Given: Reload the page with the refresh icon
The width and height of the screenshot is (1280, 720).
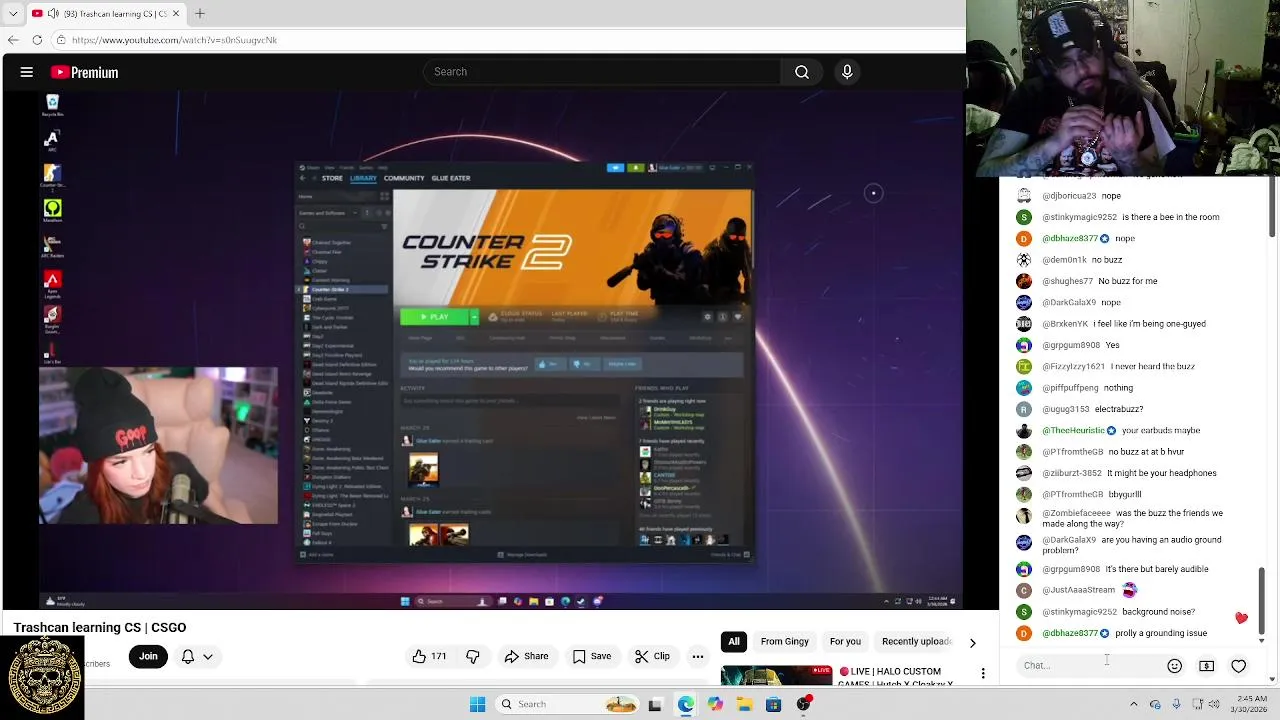Looking at the screenshot, I should click(37, 40).
